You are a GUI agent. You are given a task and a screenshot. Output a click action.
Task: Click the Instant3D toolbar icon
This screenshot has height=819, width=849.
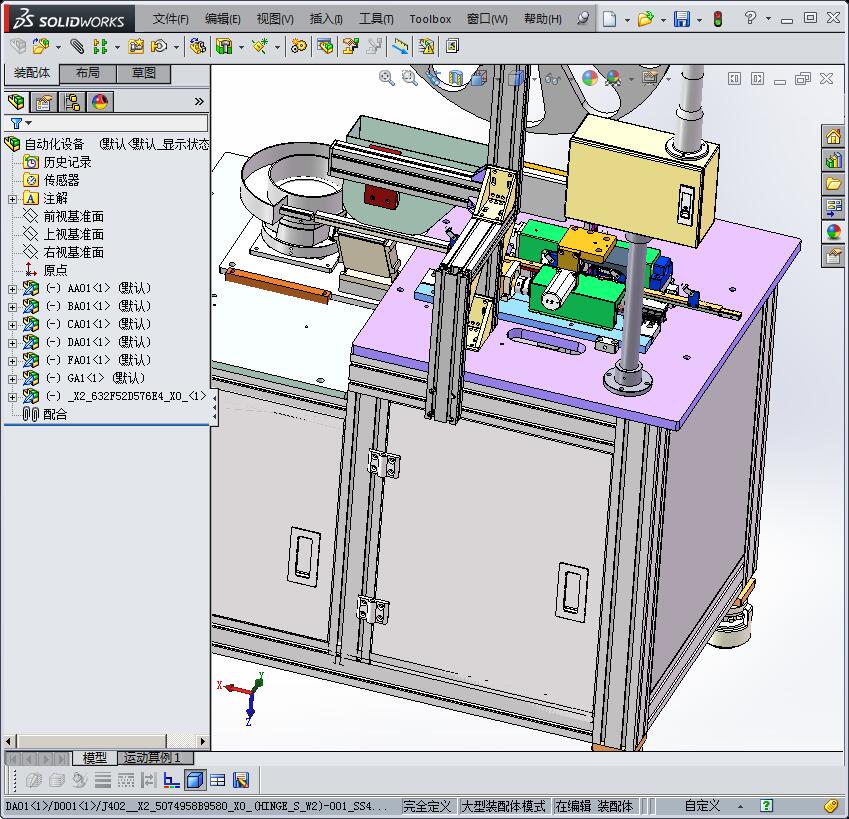coord(452,47)
